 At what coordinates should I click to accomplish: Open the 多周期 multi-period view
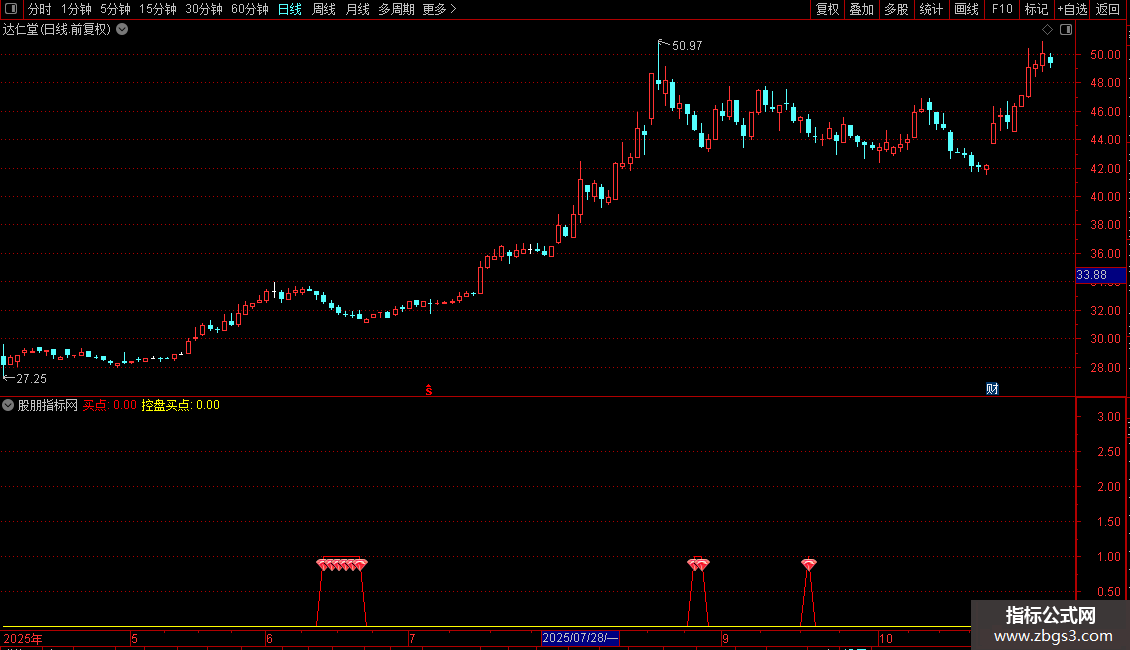pos(396,9)
